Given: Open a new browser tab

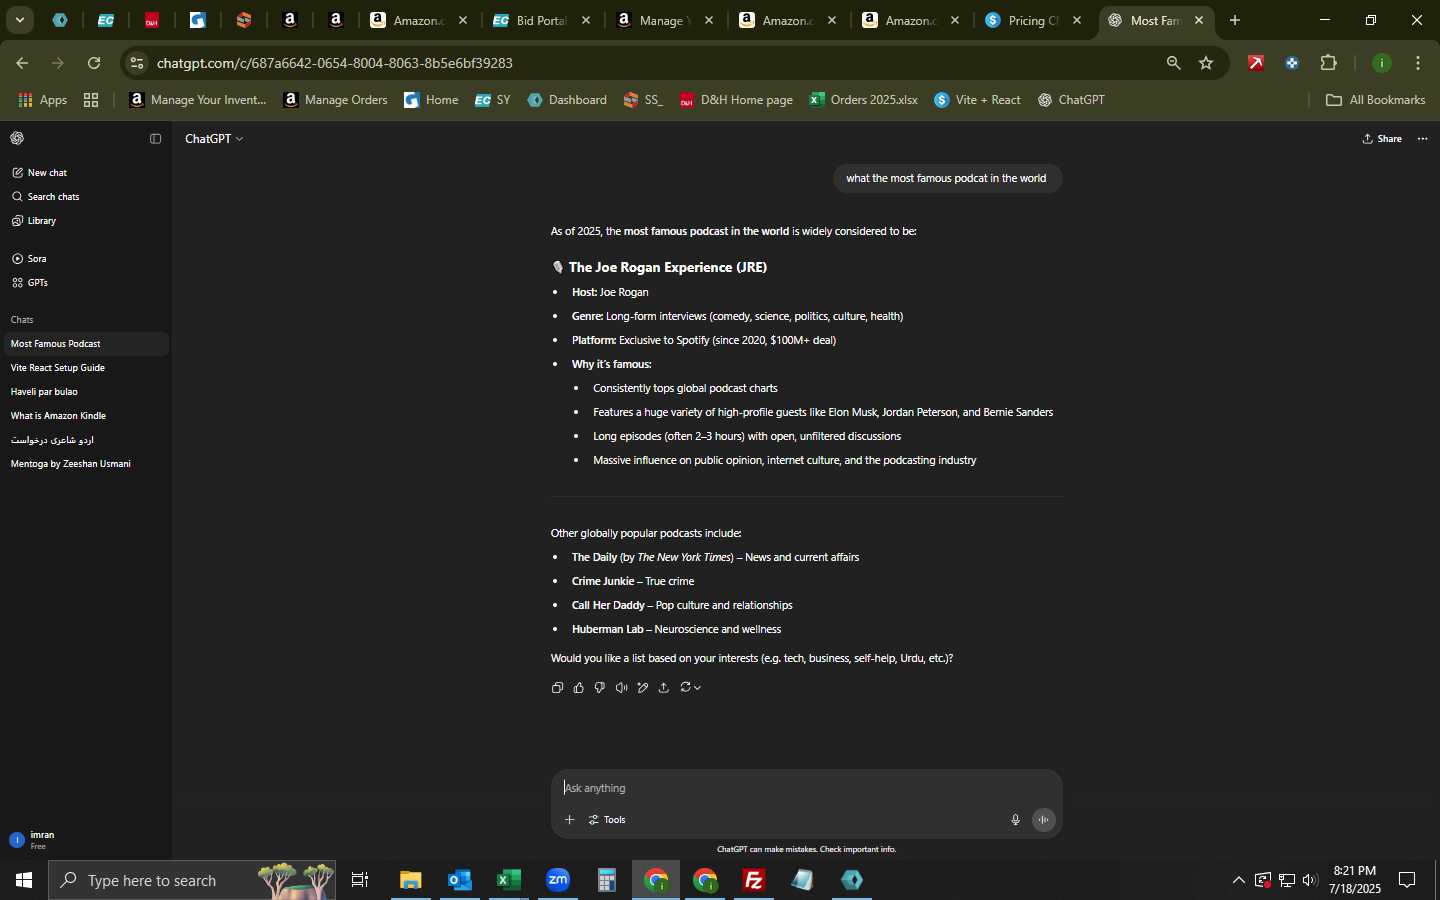Looking at the screenshot, I should click(x=1235, y=20).
